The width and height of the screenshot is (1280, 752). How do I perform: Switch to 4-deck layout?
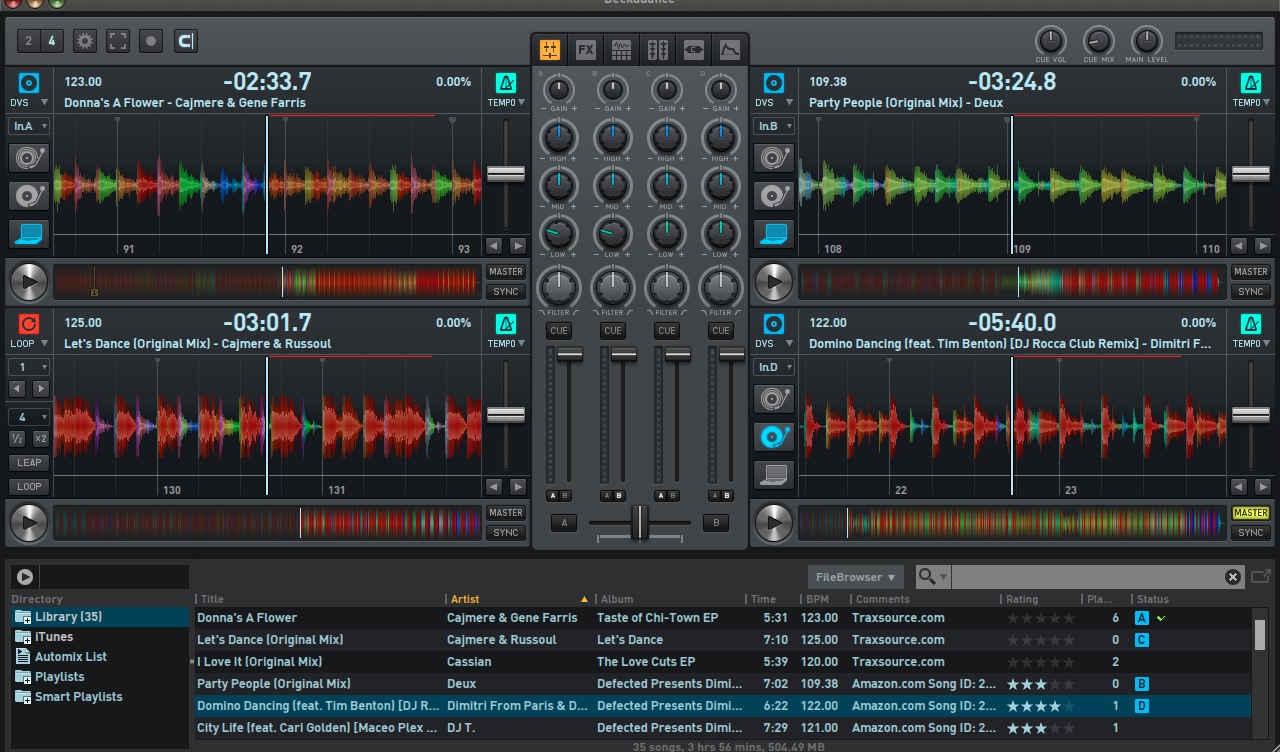coord(52,41)
